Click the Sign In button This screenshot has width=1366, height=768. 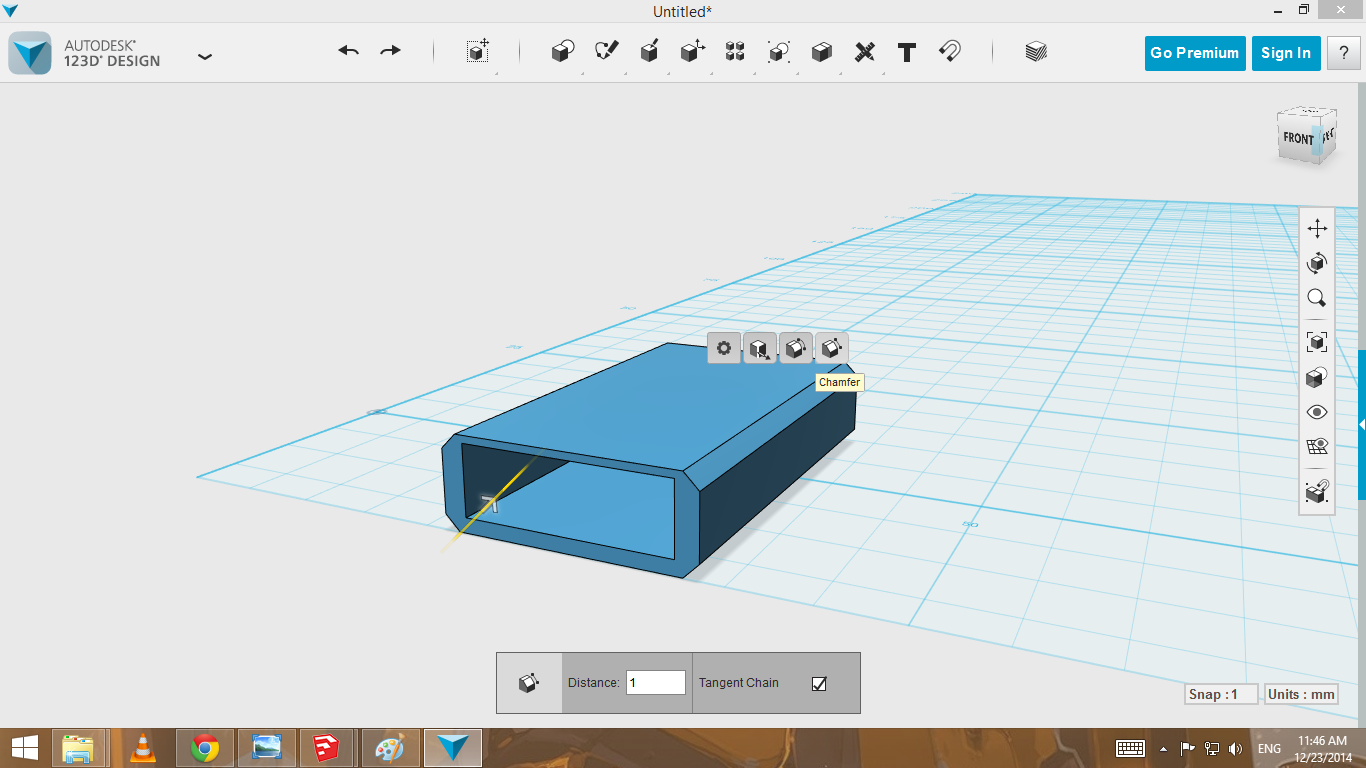coord(1286,53)
